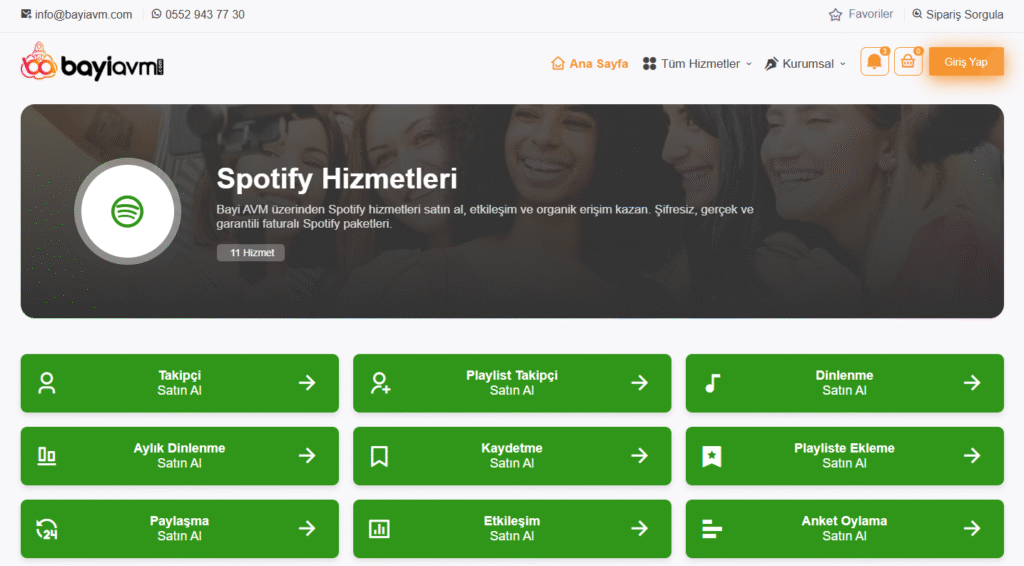Click the Spotify Hizmetleri heading

click(337, 179)
